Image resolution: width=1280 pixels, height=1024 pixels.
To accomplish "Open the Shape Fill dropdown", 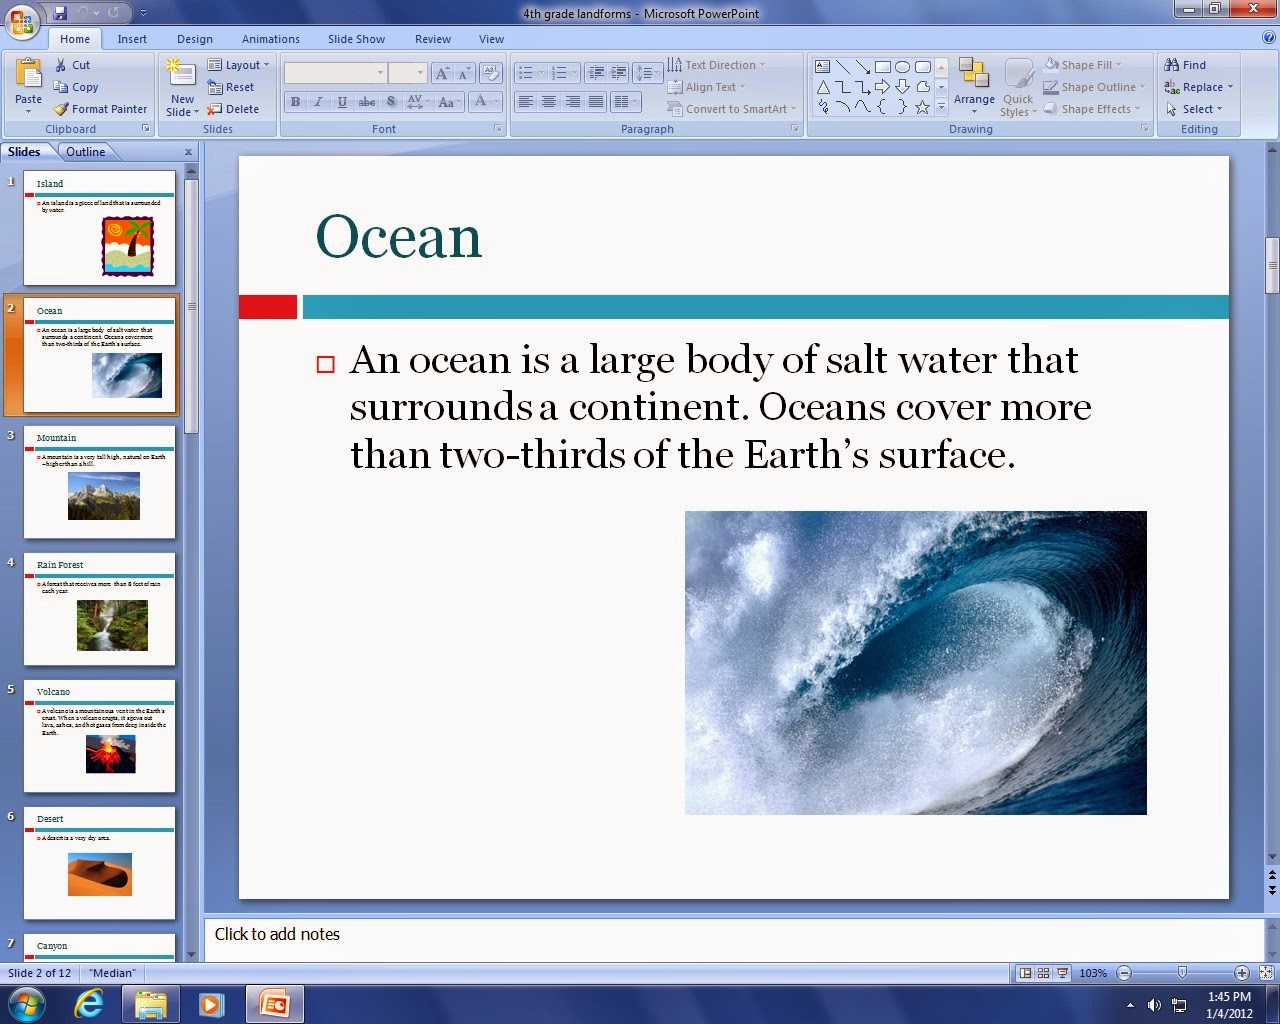I will 1087,63.
